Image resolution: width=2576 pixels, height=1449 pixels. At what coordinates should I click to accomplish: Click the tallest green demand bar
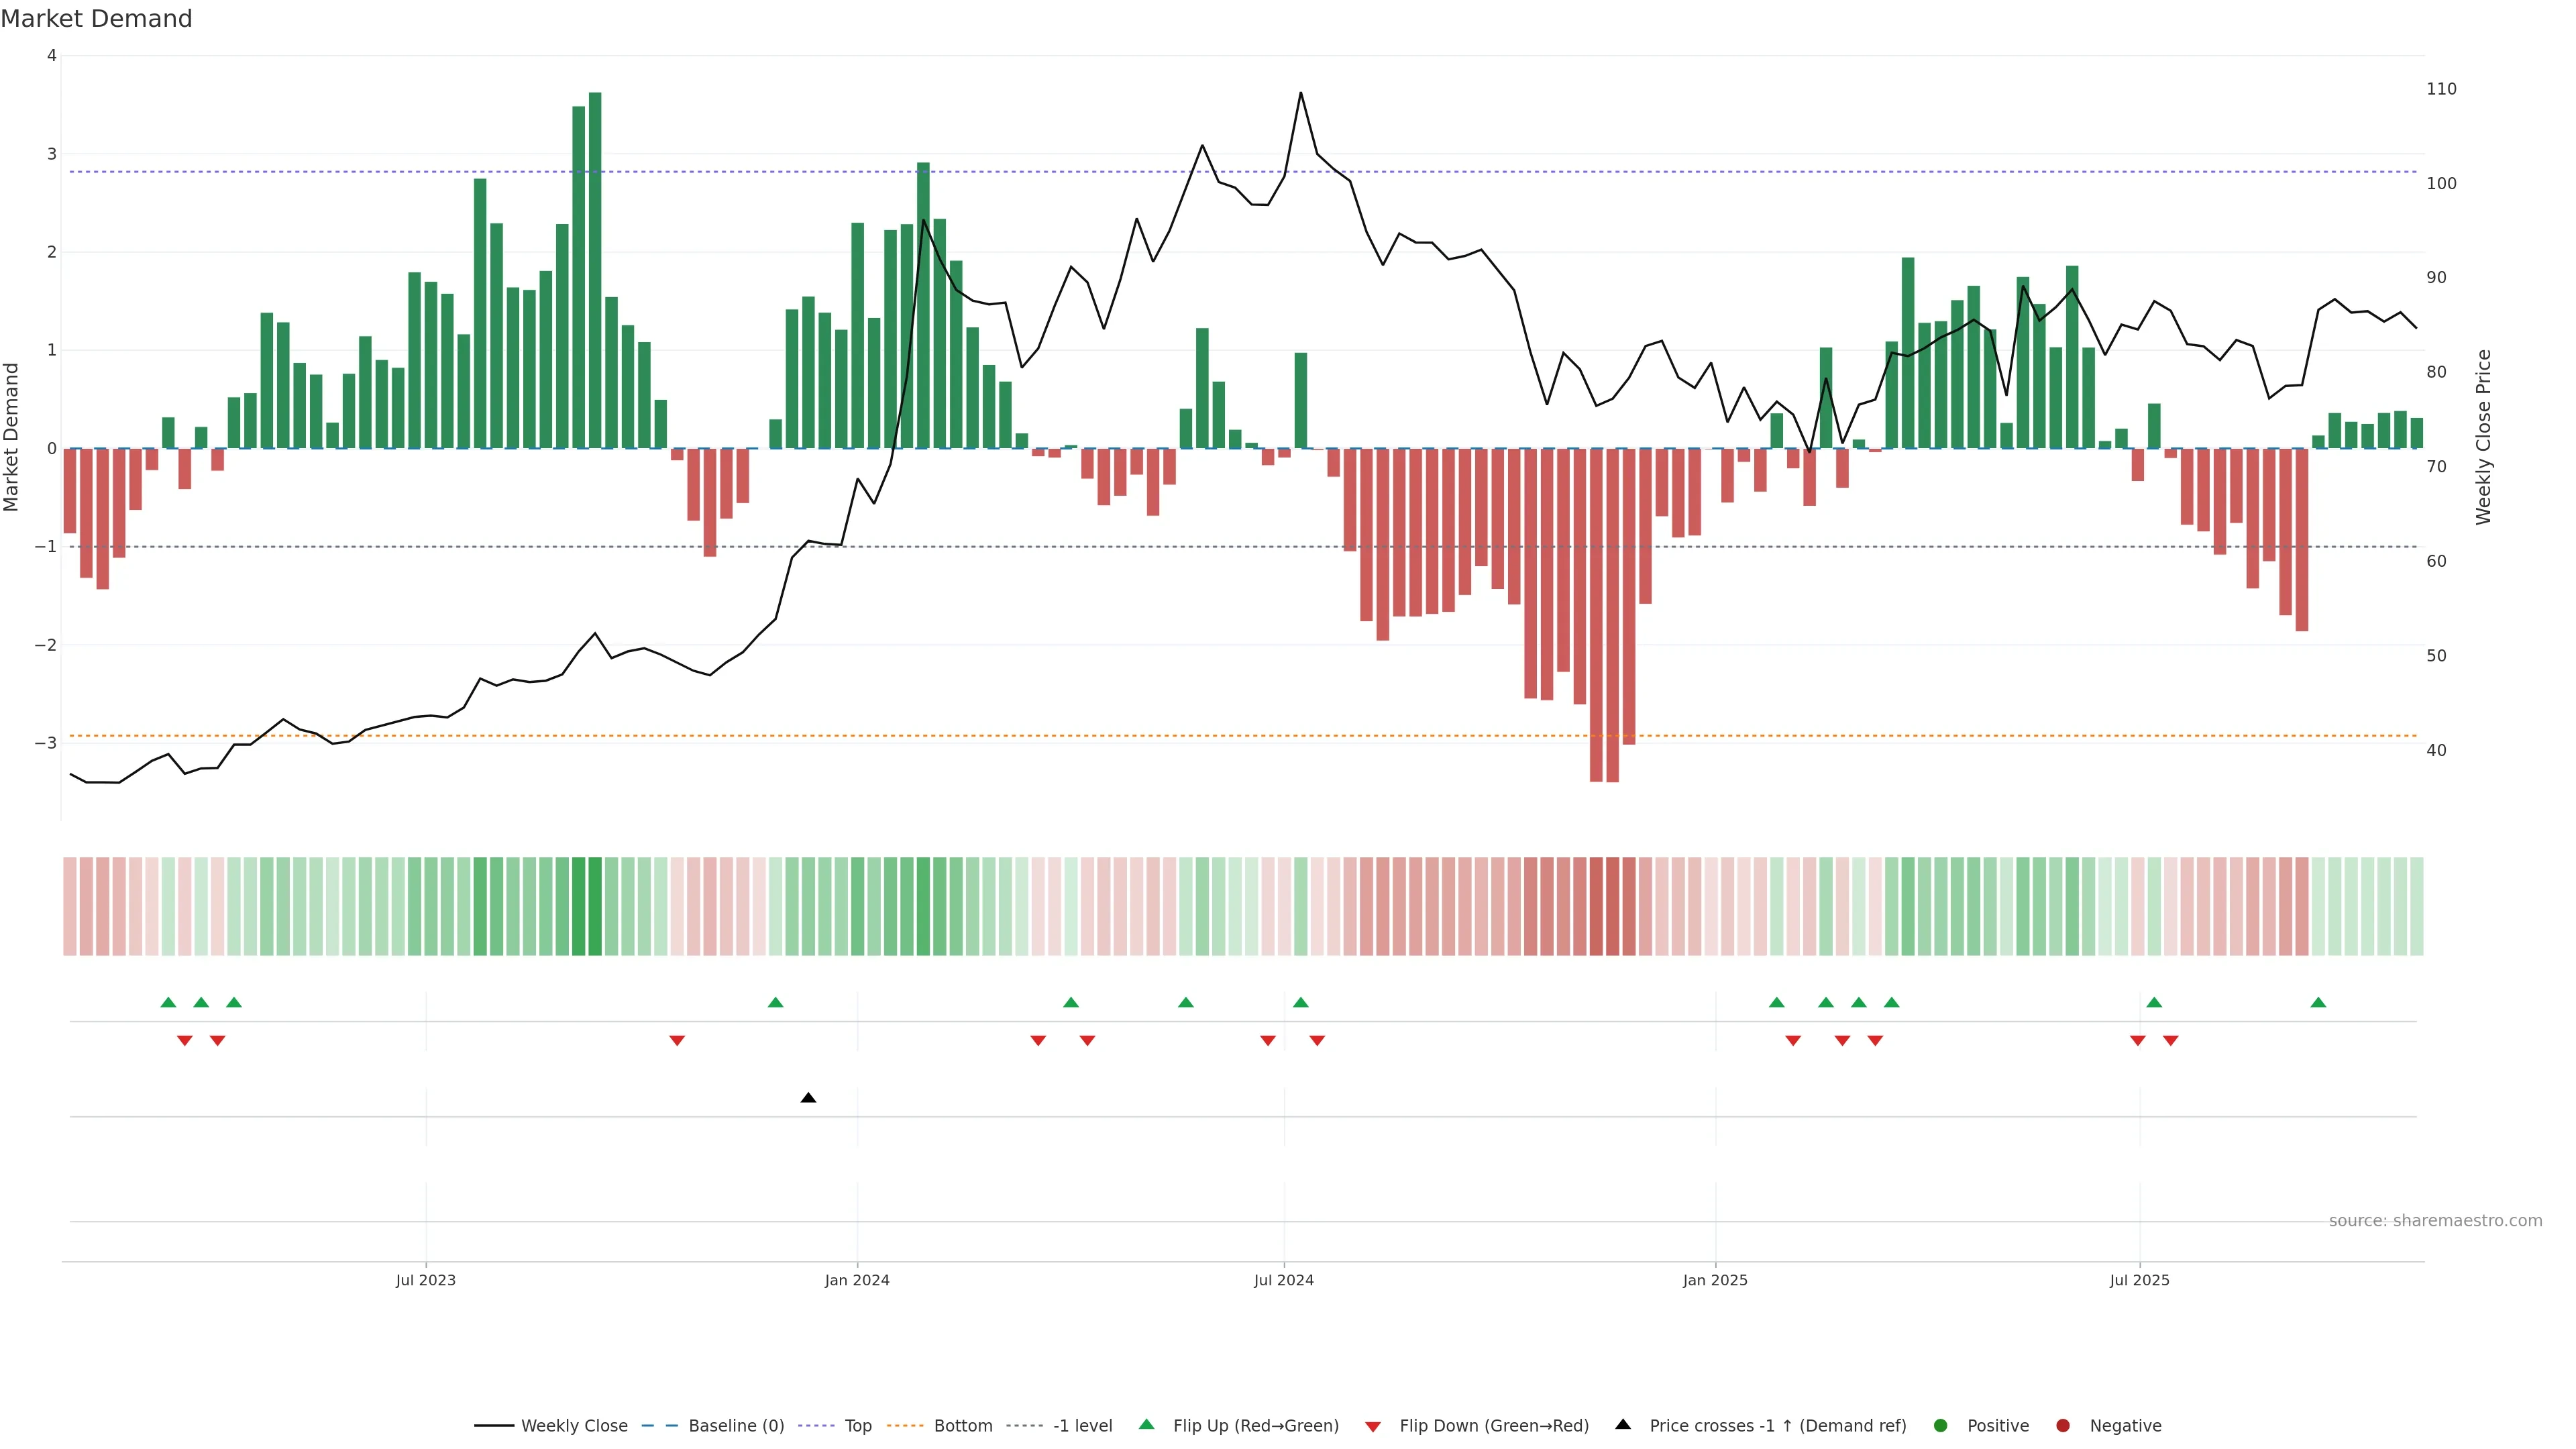click(595, 270)
